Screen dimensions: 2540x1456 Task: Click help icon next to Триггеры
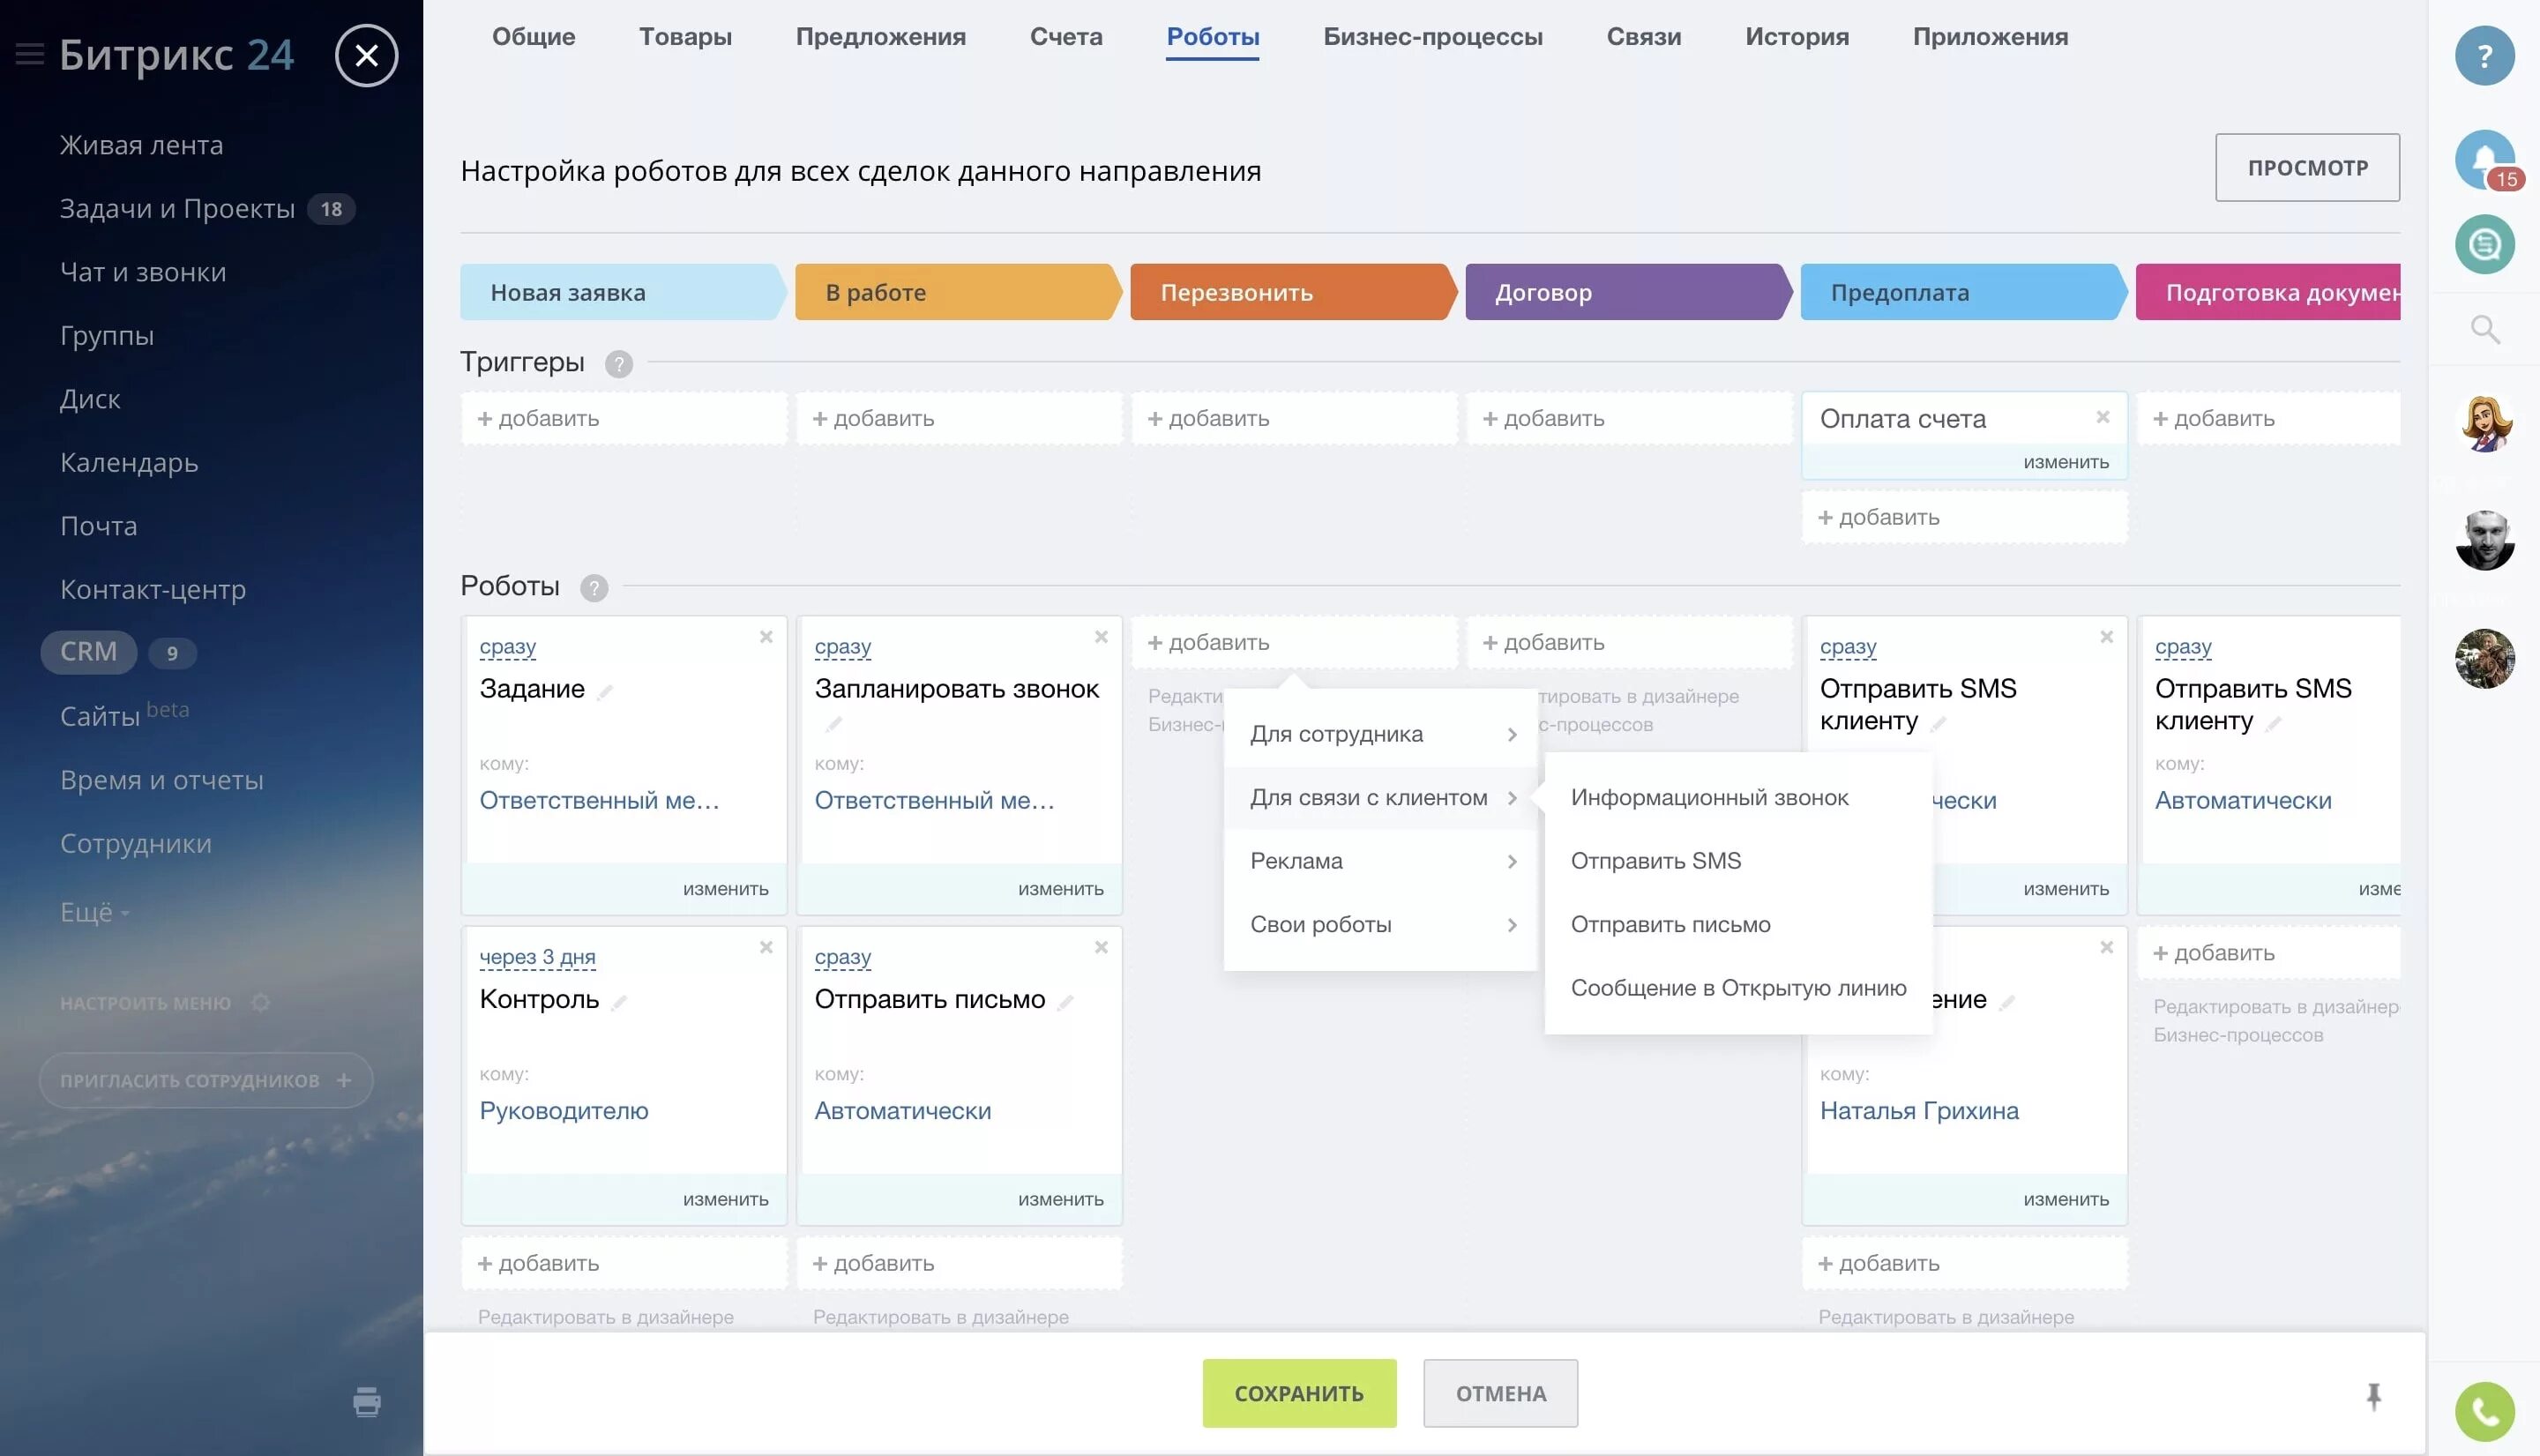(618, 364)
